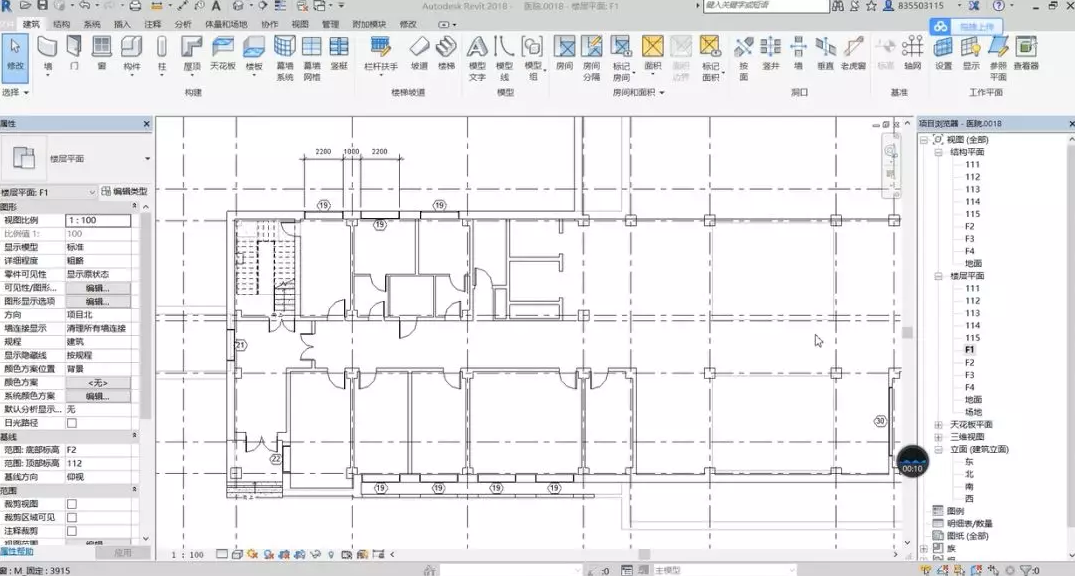Select the 竖井 (Shaft) opening tool
Screen dimensions: 1075x576
(771, 54)
